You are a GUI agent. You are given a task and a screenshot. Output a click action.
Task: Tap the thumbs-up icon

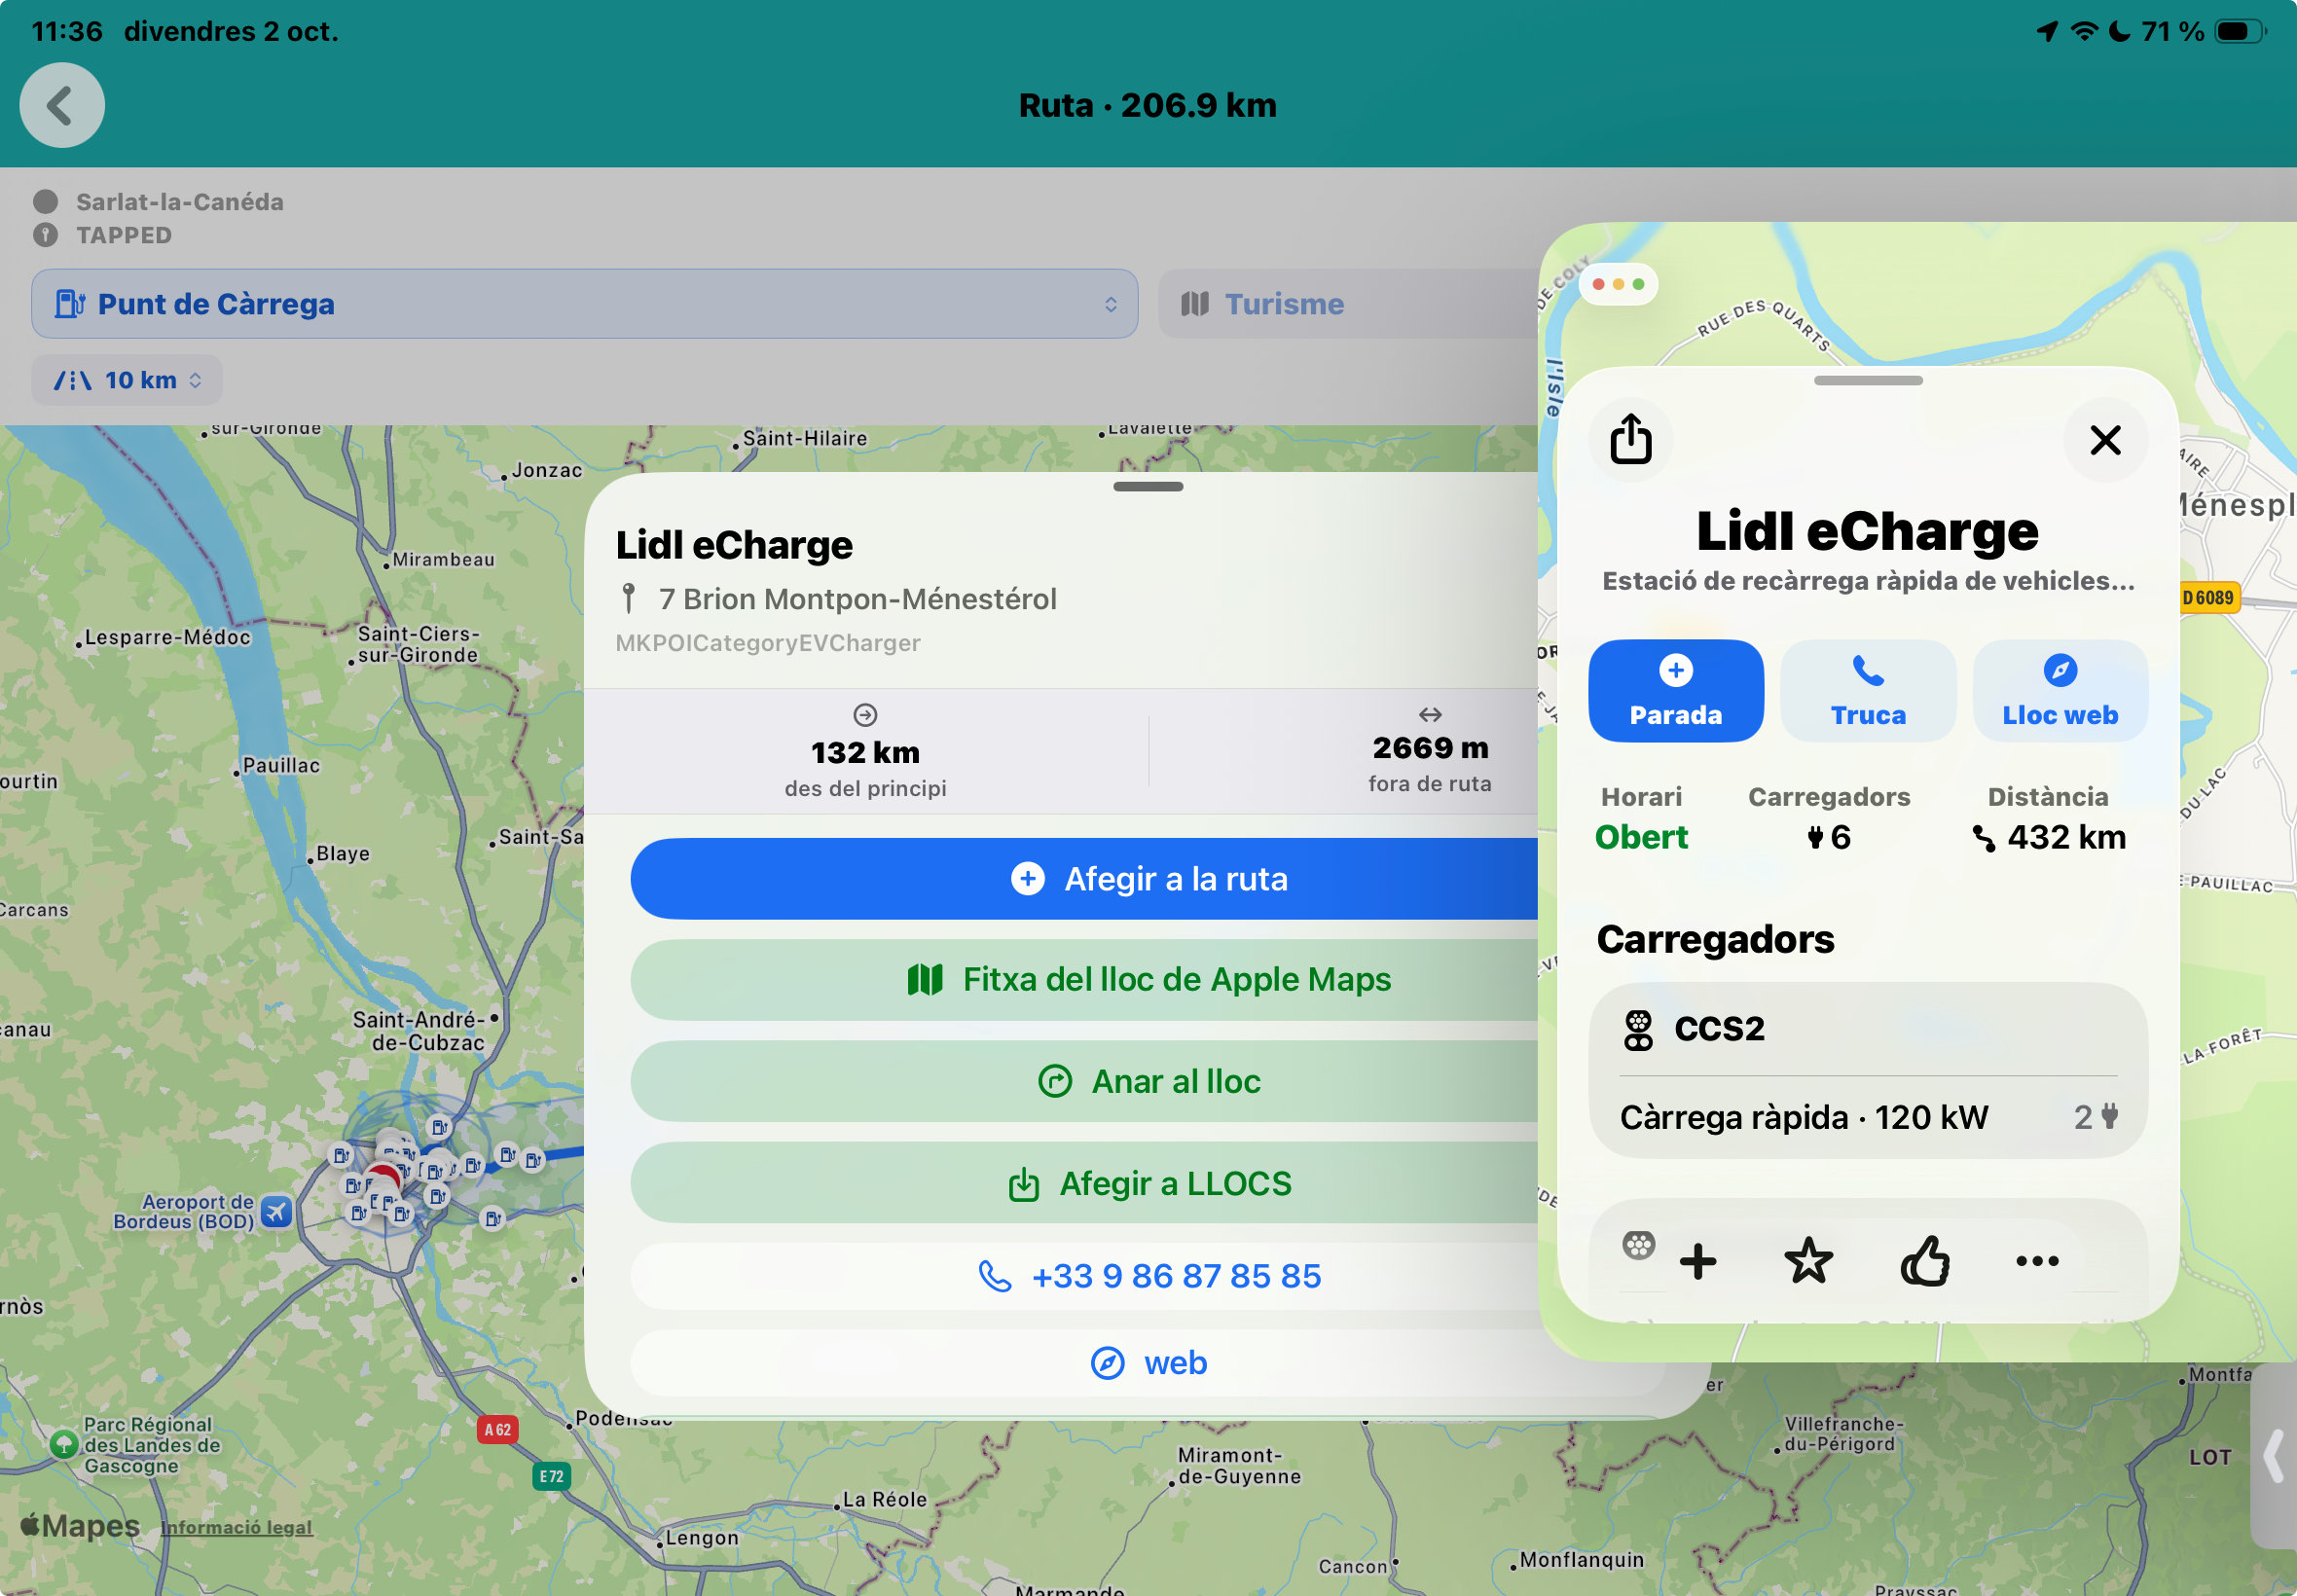(1924, 1261)
